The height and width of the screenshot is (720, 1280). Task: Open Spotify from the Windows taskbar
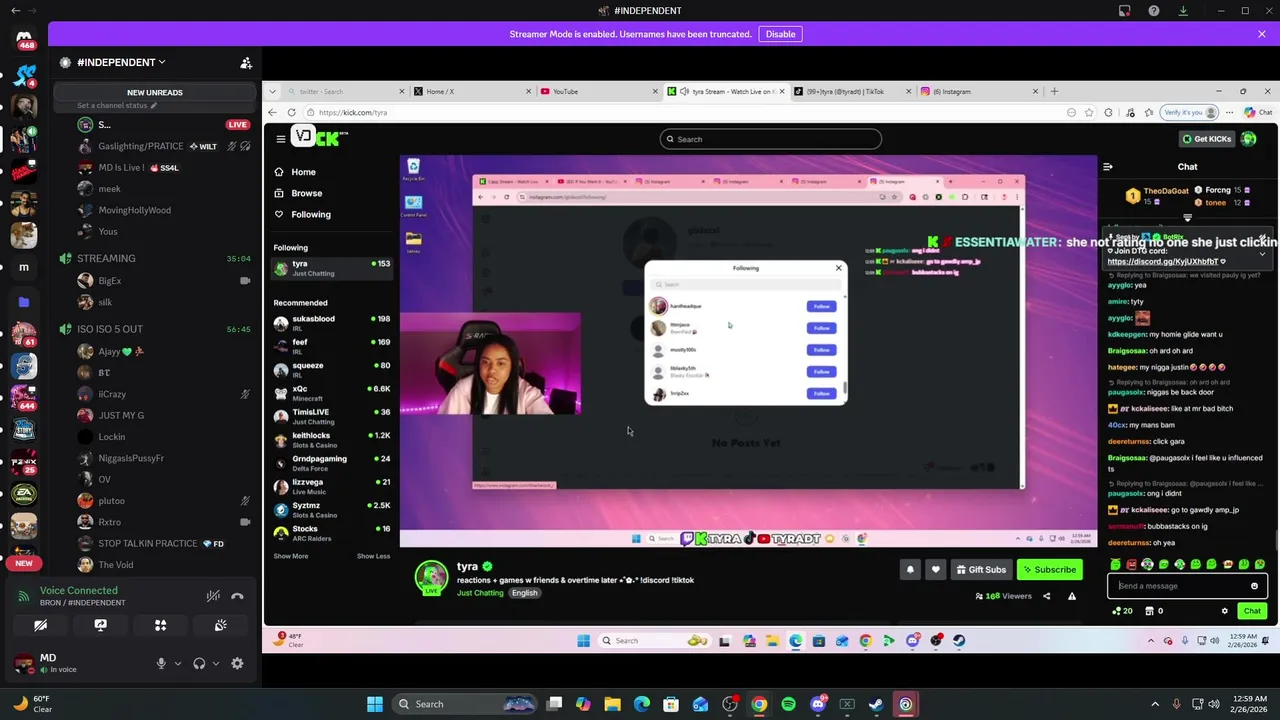click(788, 704)
